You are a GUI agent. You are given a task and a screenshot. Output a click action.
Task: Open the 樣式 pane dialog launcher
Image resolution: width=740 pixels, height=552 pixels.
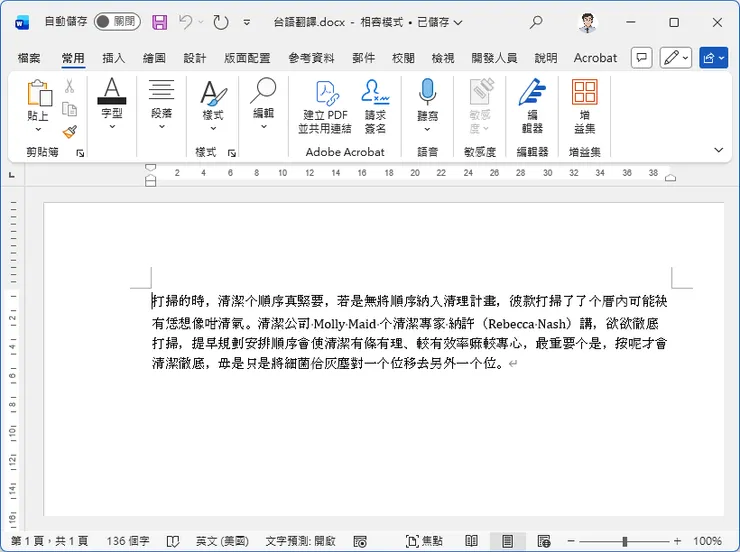tap(232, 153)
